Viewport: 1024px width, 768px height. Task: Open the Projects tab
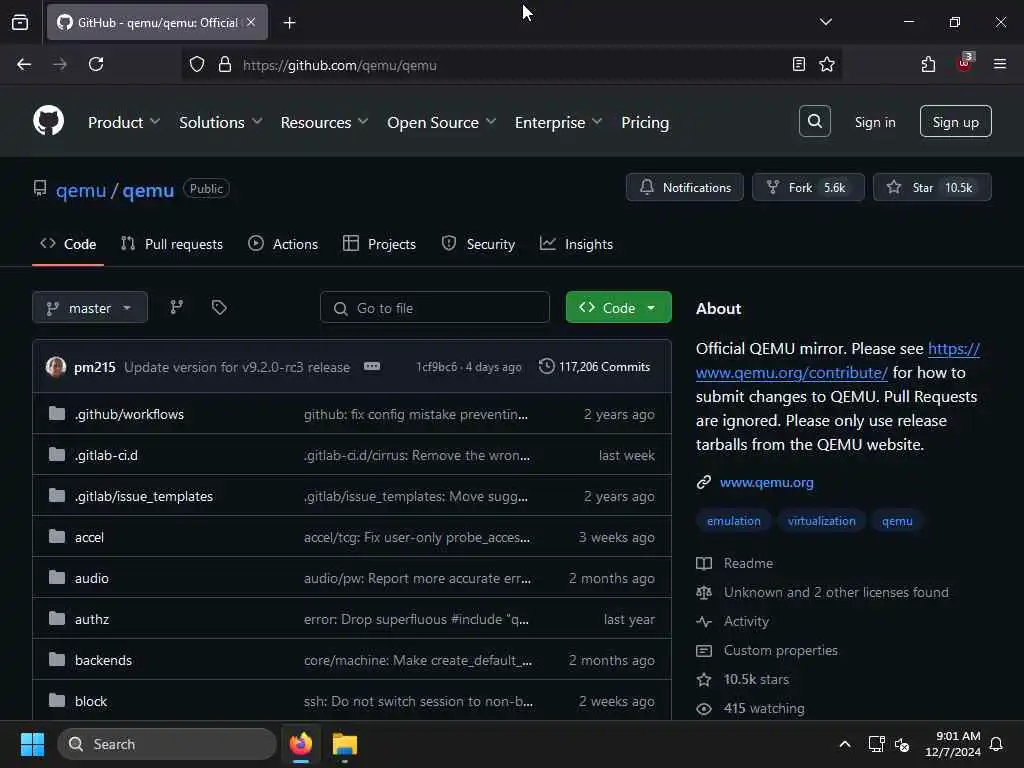click(379, 244)
